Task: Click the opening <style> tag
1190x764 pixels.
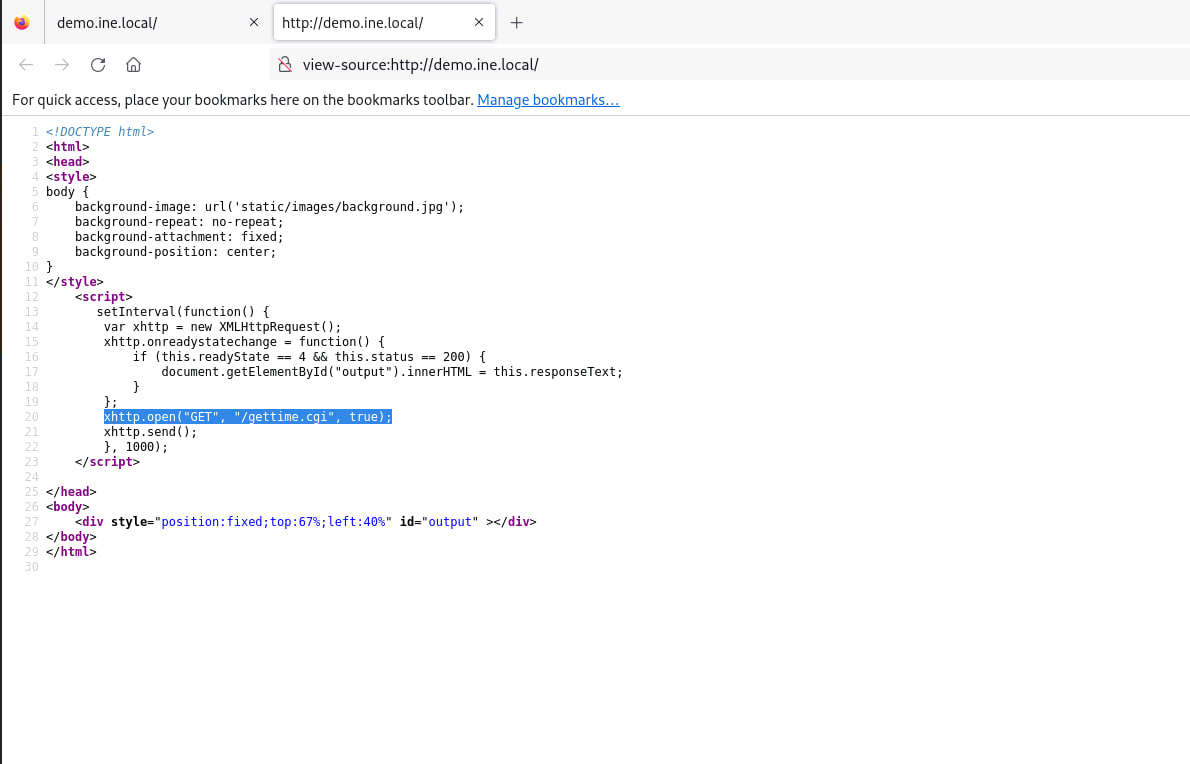Action: pos(71,177)
